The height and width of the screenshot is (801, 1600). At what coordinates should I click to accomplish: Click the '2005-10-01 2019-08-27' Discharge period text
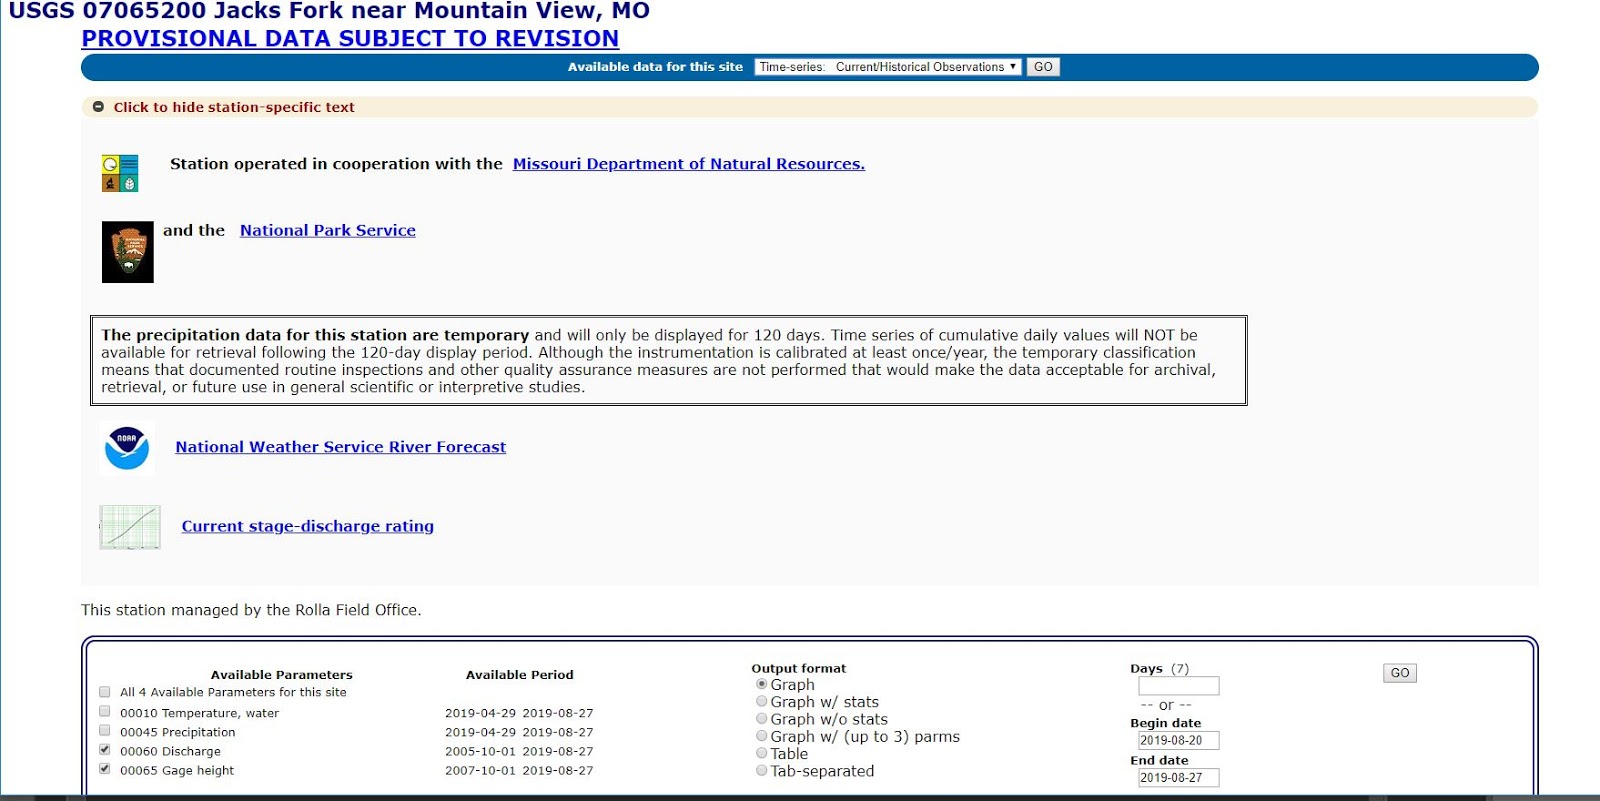point(519,751)
